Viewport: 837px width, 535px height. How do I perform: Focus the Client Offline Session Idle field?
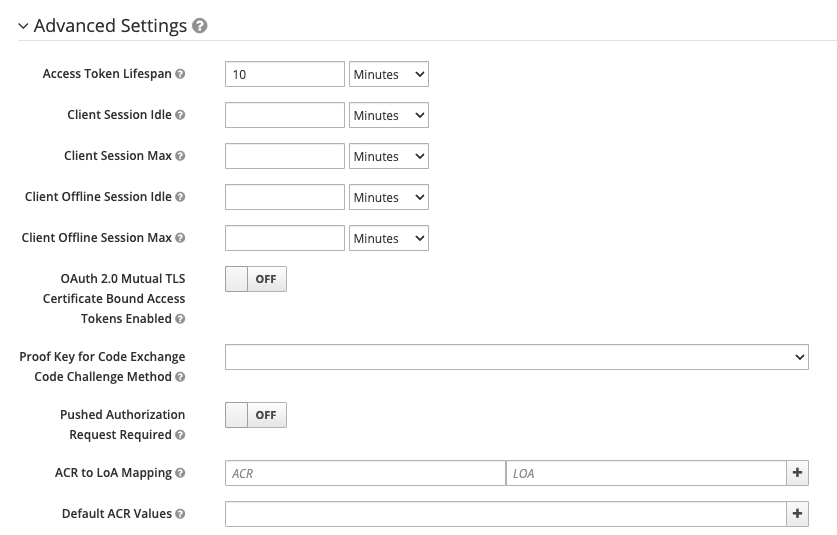pos(285,198)
